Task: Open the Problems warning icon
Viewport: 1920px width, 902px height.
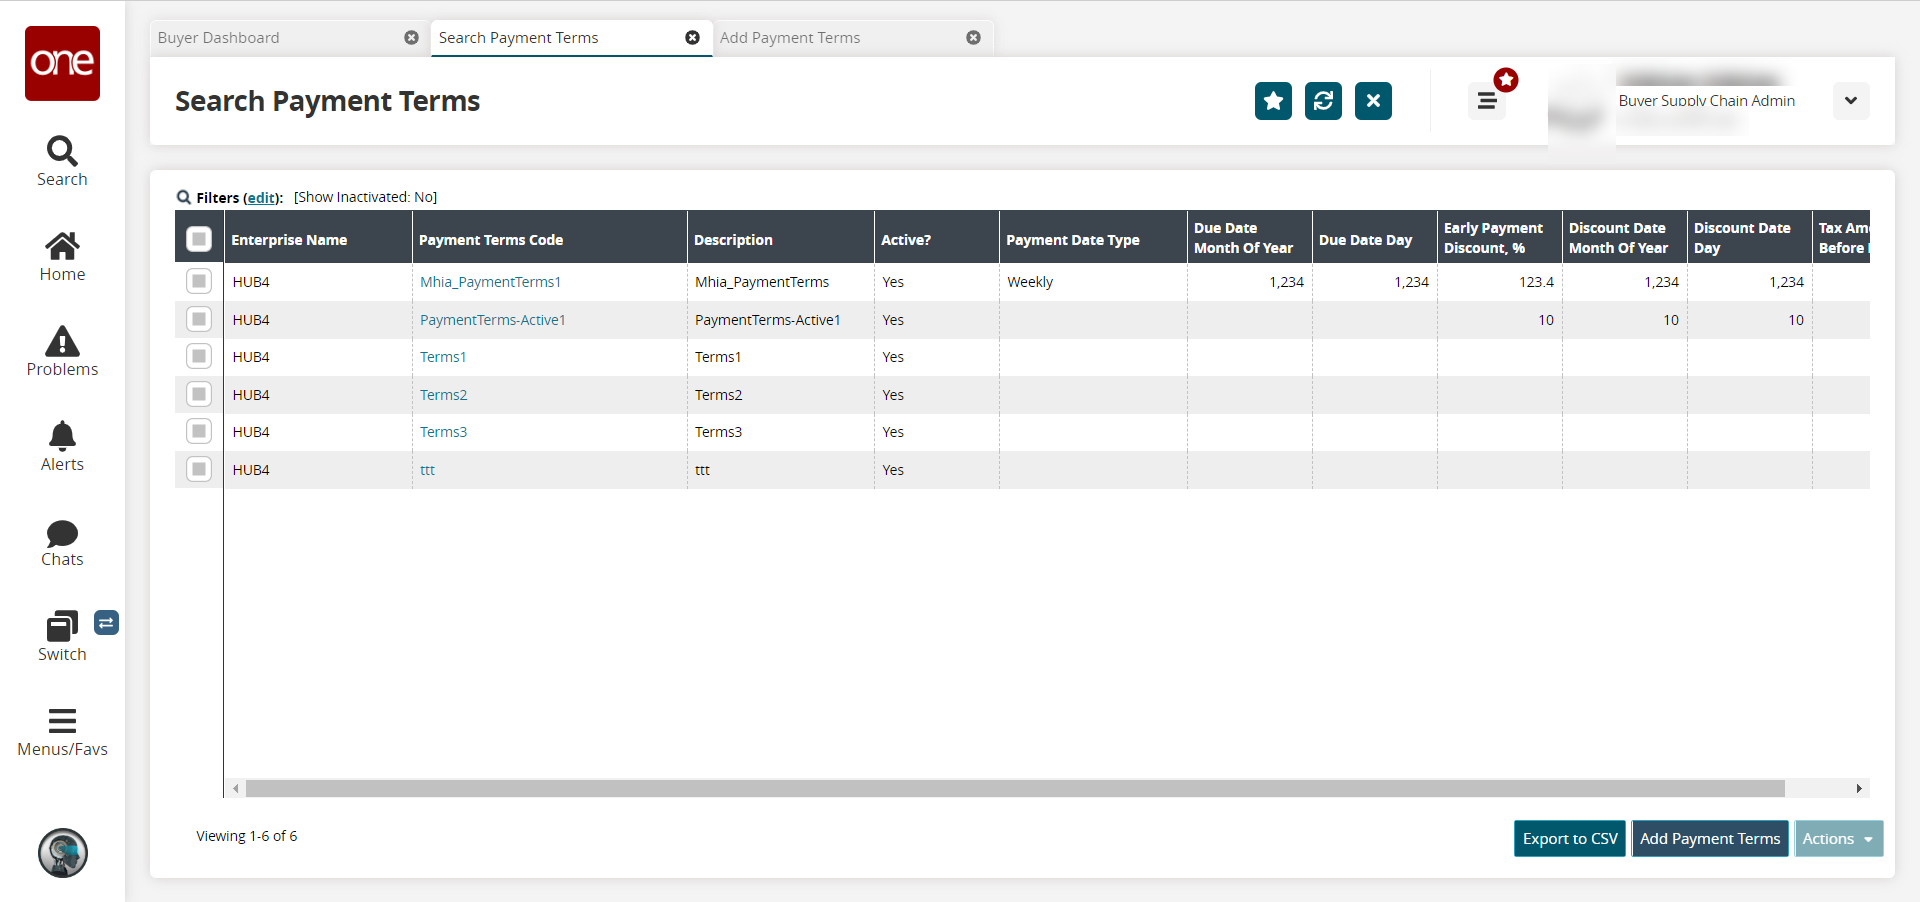Action: click(x=62, y=341)
